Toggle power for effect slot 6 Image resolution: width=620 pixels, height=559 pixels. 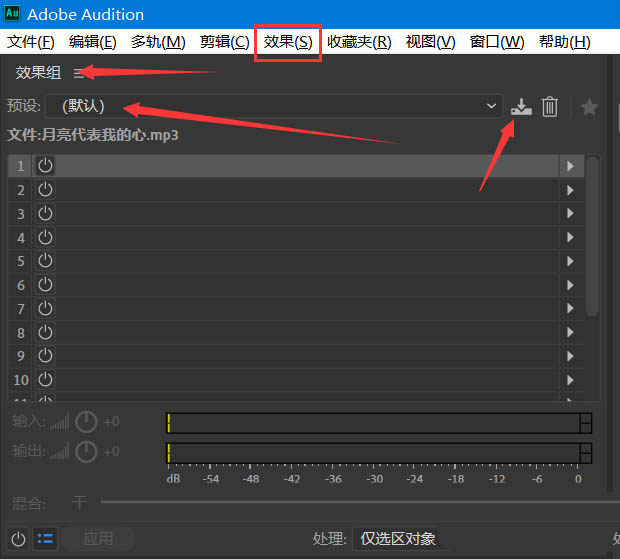[x=45, y=285]
